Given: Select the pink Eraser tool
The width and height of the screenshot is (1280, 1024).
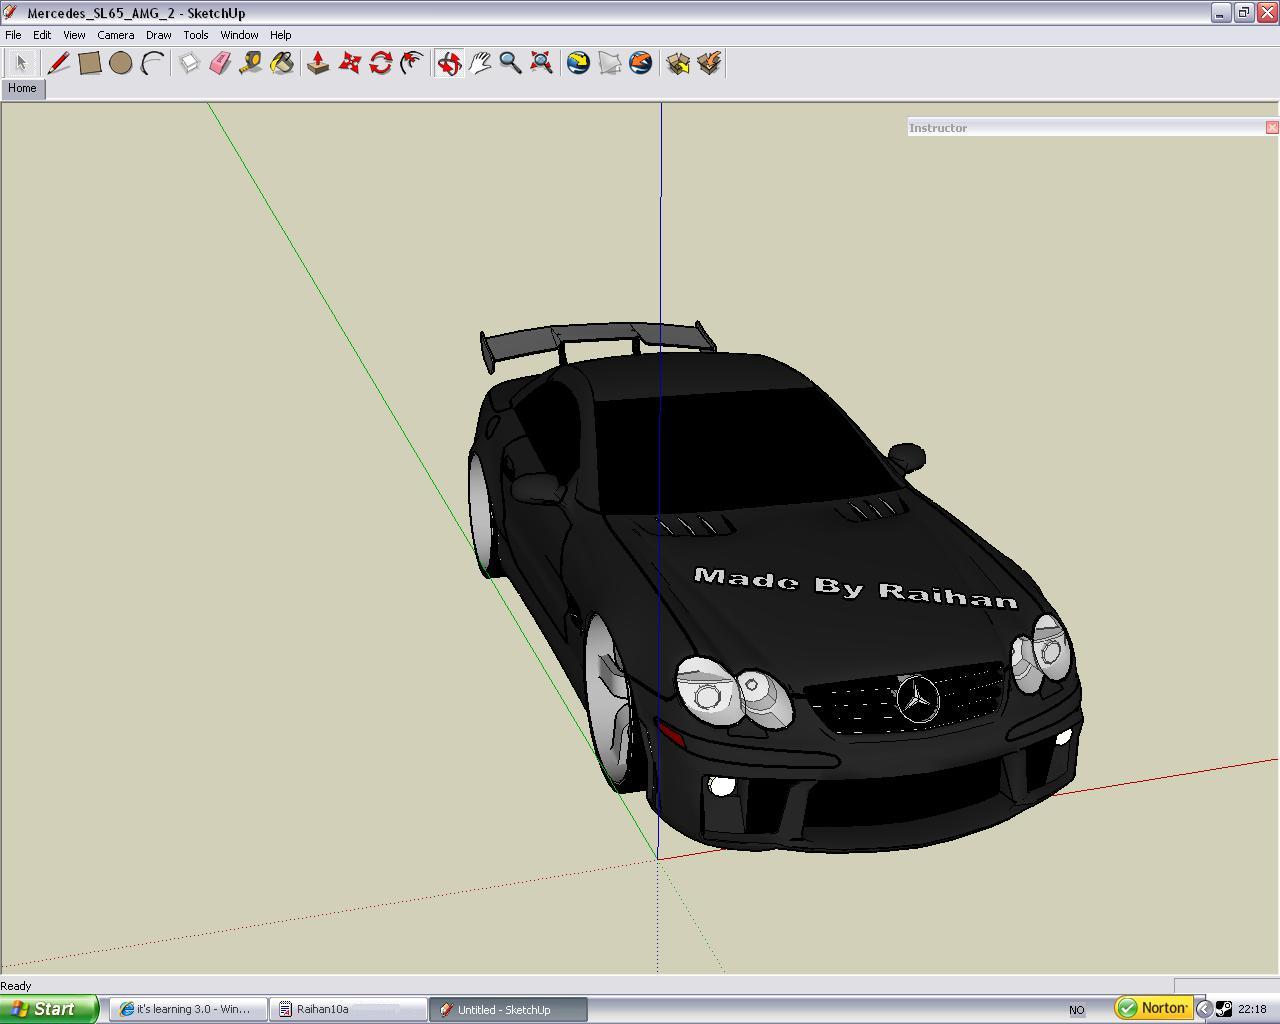Looking at the screenshot, I should coord(220,63).
